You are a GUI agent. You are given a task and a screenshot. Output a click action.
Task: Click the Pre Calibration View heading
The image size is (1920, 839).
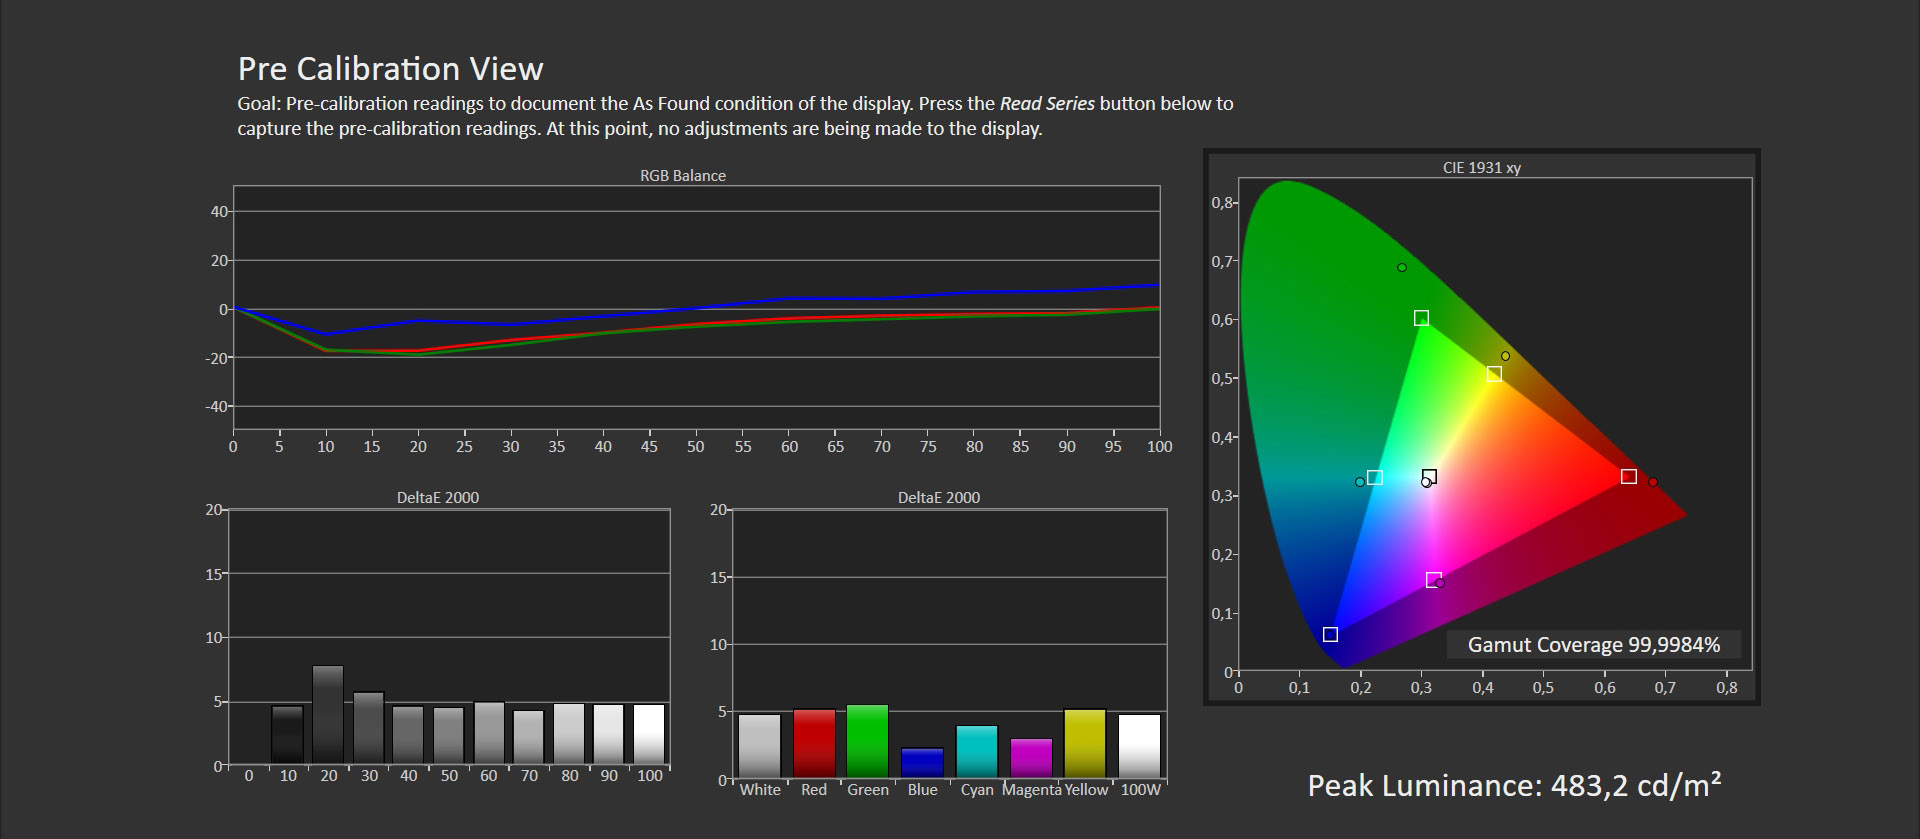click(x=390, y=69)
